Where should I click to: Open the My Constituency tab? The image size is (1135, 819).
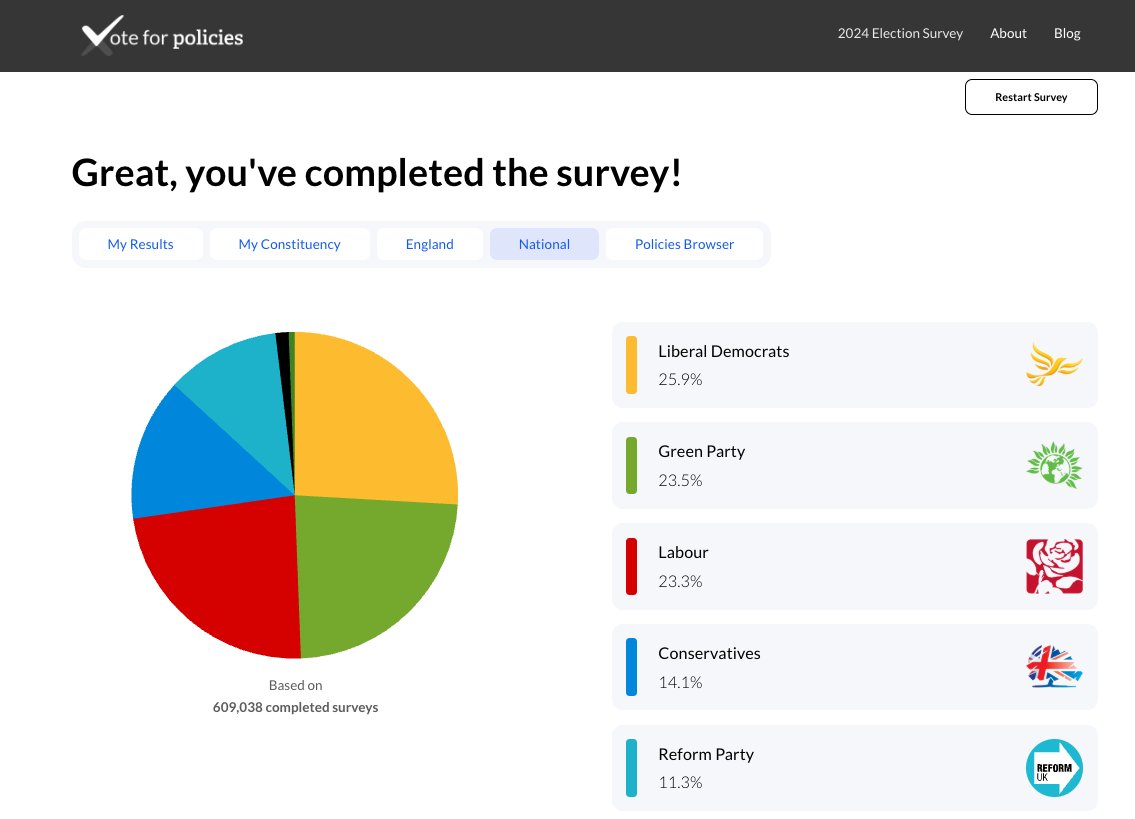tap(289, 243)
